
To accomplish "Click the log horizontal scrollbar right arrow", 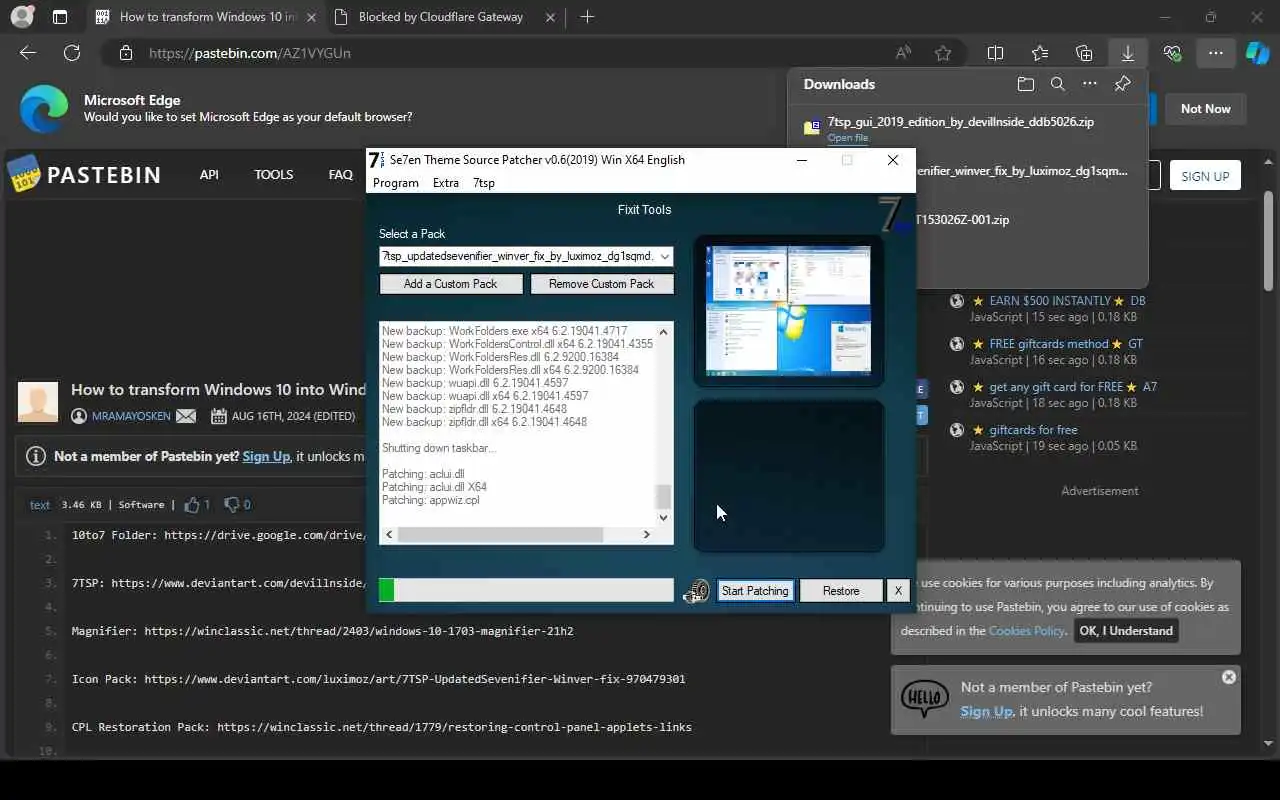I will point(647,535).
